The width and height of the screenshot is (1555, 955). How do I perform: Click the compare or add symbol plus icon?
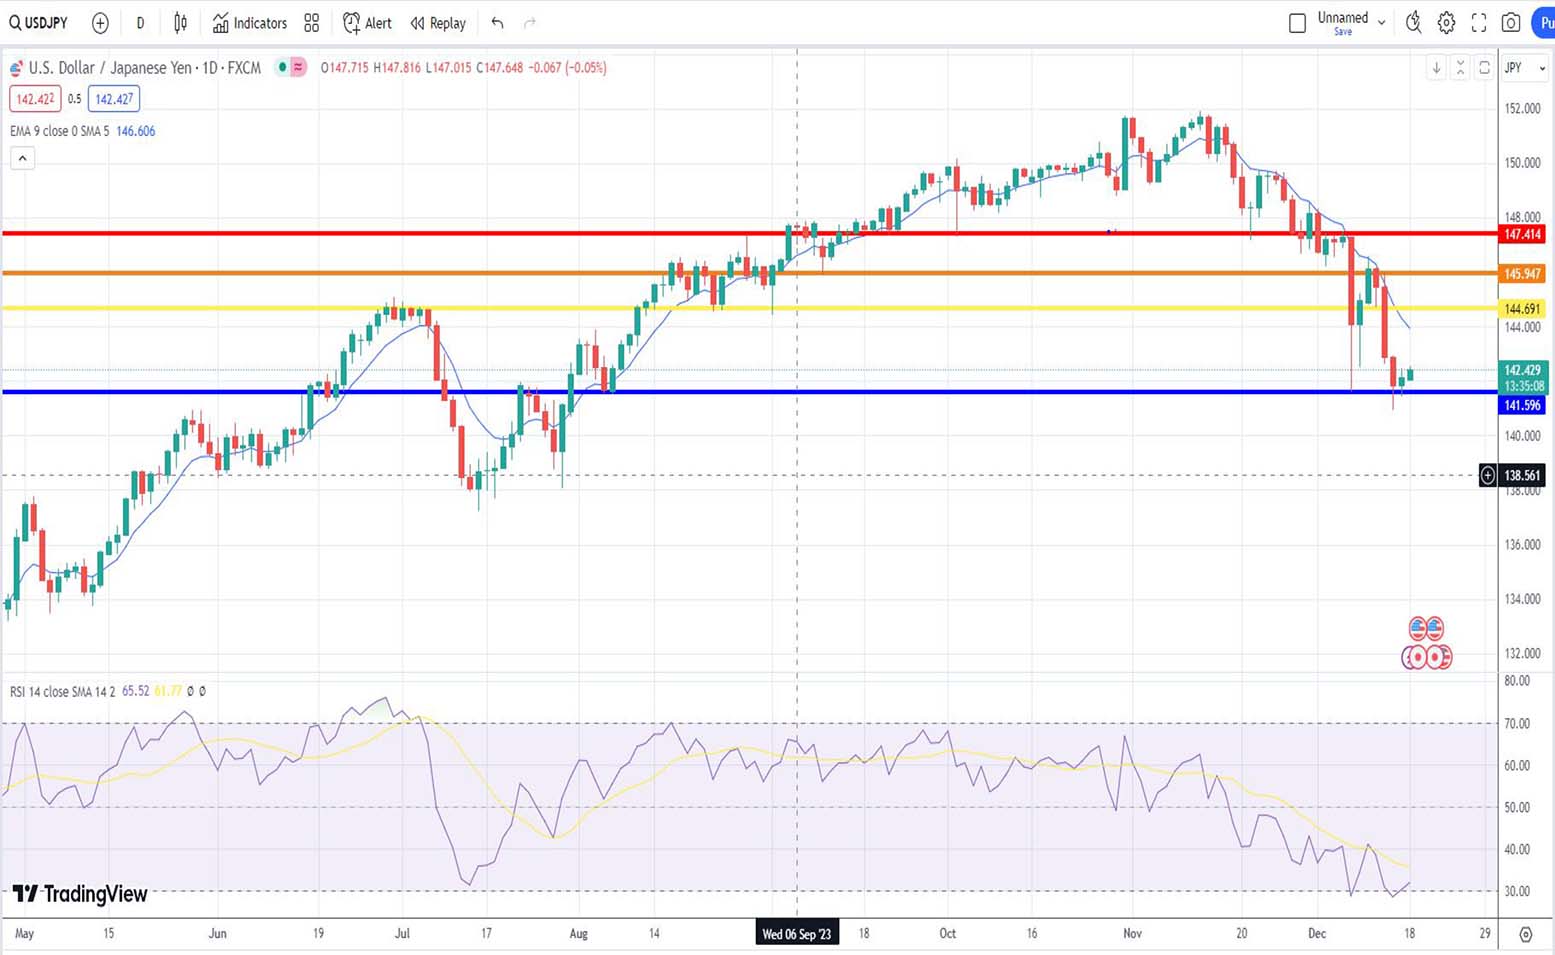tap(100, 23)
